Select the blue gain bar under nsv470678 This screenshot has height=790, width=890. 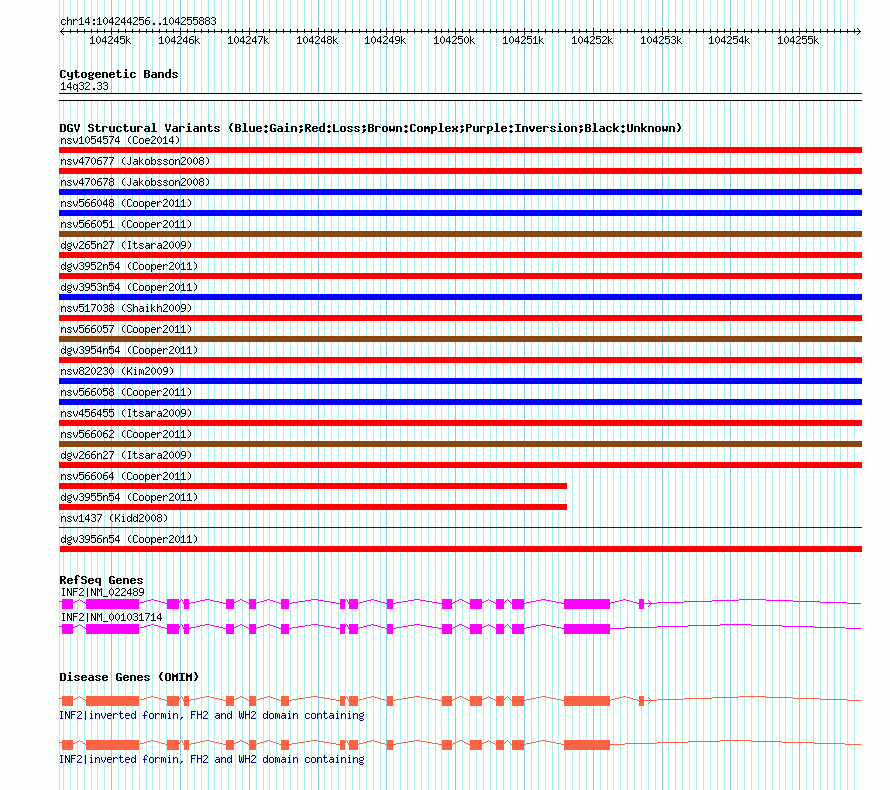coord(460,192)
